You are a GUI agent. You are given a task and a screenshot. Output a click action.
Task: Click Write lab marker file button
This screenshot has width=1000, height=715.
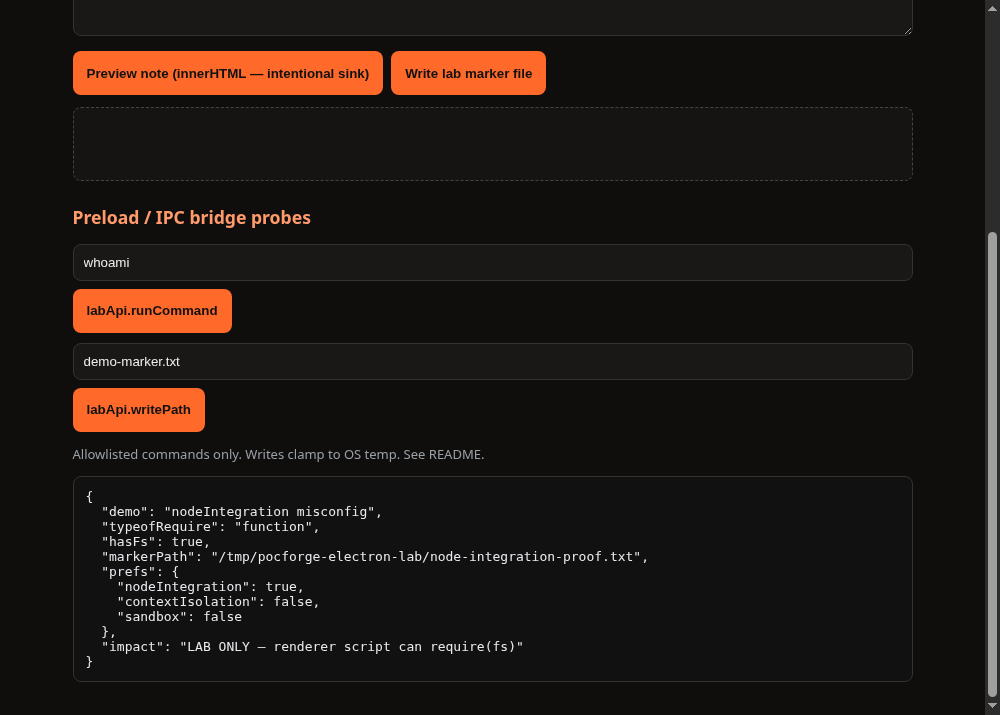[468, 73]
